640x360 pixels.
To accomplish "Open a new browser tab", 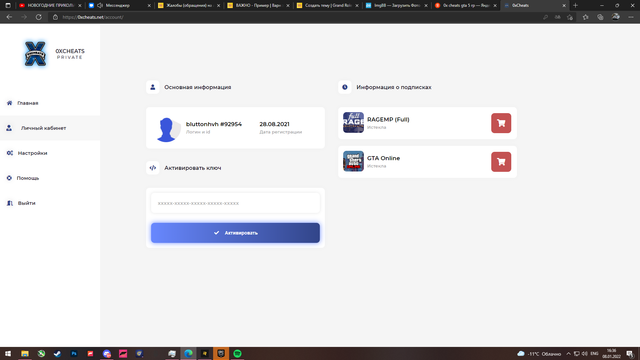I will tap(576, 5).
